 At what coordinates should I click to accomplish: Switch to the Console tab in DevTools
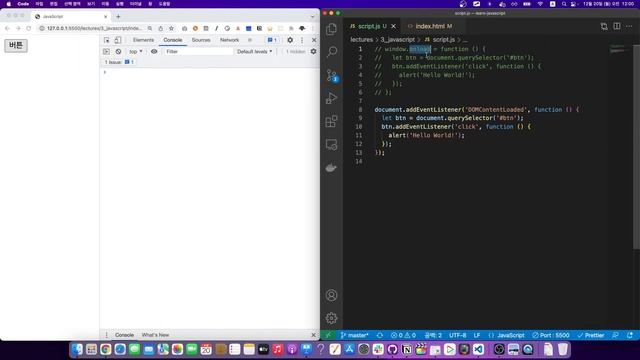tap(173, 40)
